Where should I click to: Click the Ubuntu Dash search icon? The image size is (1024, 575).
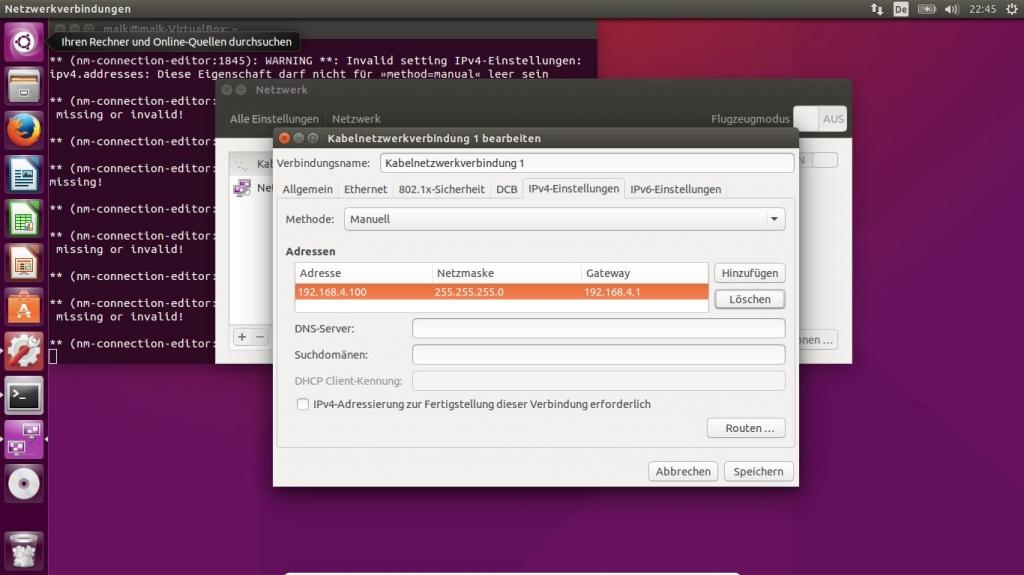click(x=24, y=42)
